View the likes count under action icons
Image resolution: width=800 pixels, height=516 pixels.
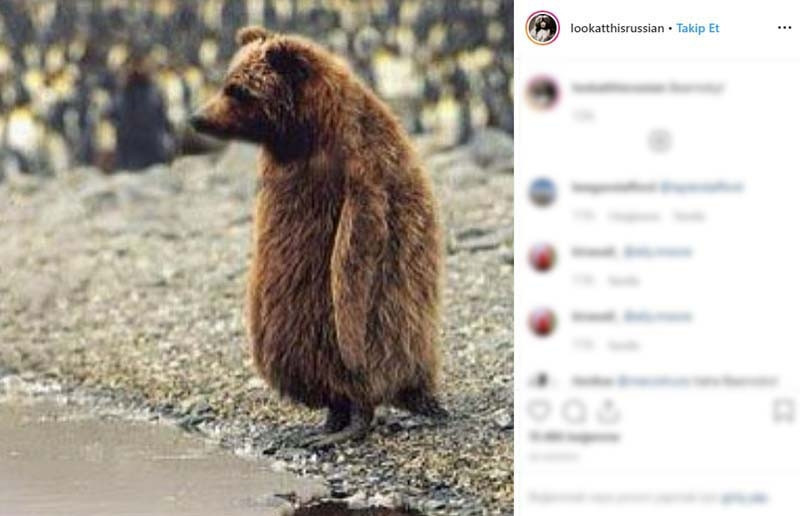[x=574, y=436]
